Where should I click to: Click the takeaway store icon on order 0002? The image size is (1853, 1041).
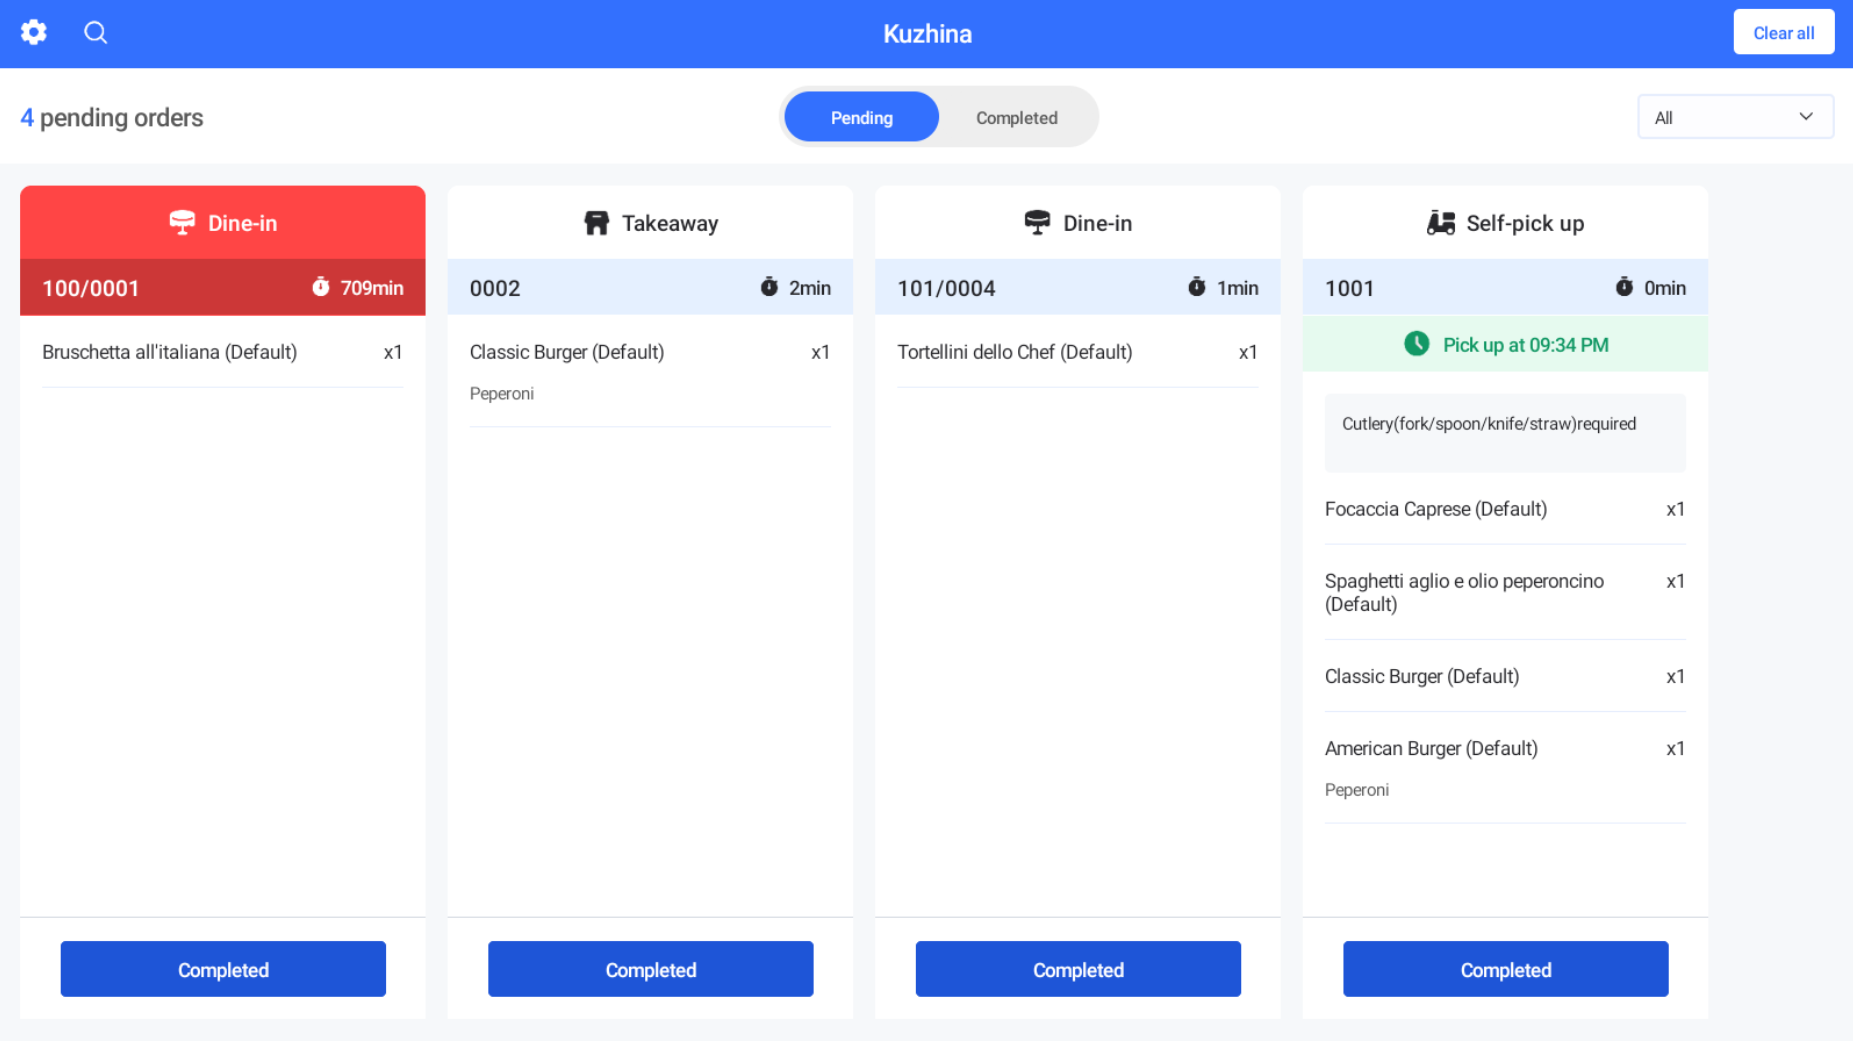[596, 223]
